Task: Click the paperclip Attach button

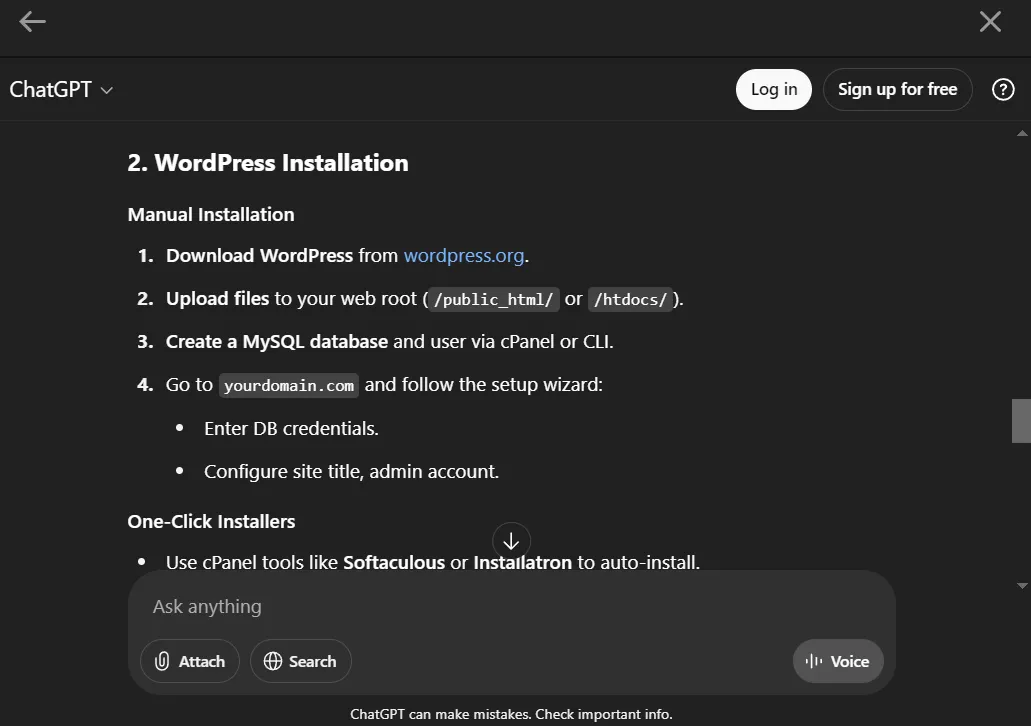Action: coord(190,661)
